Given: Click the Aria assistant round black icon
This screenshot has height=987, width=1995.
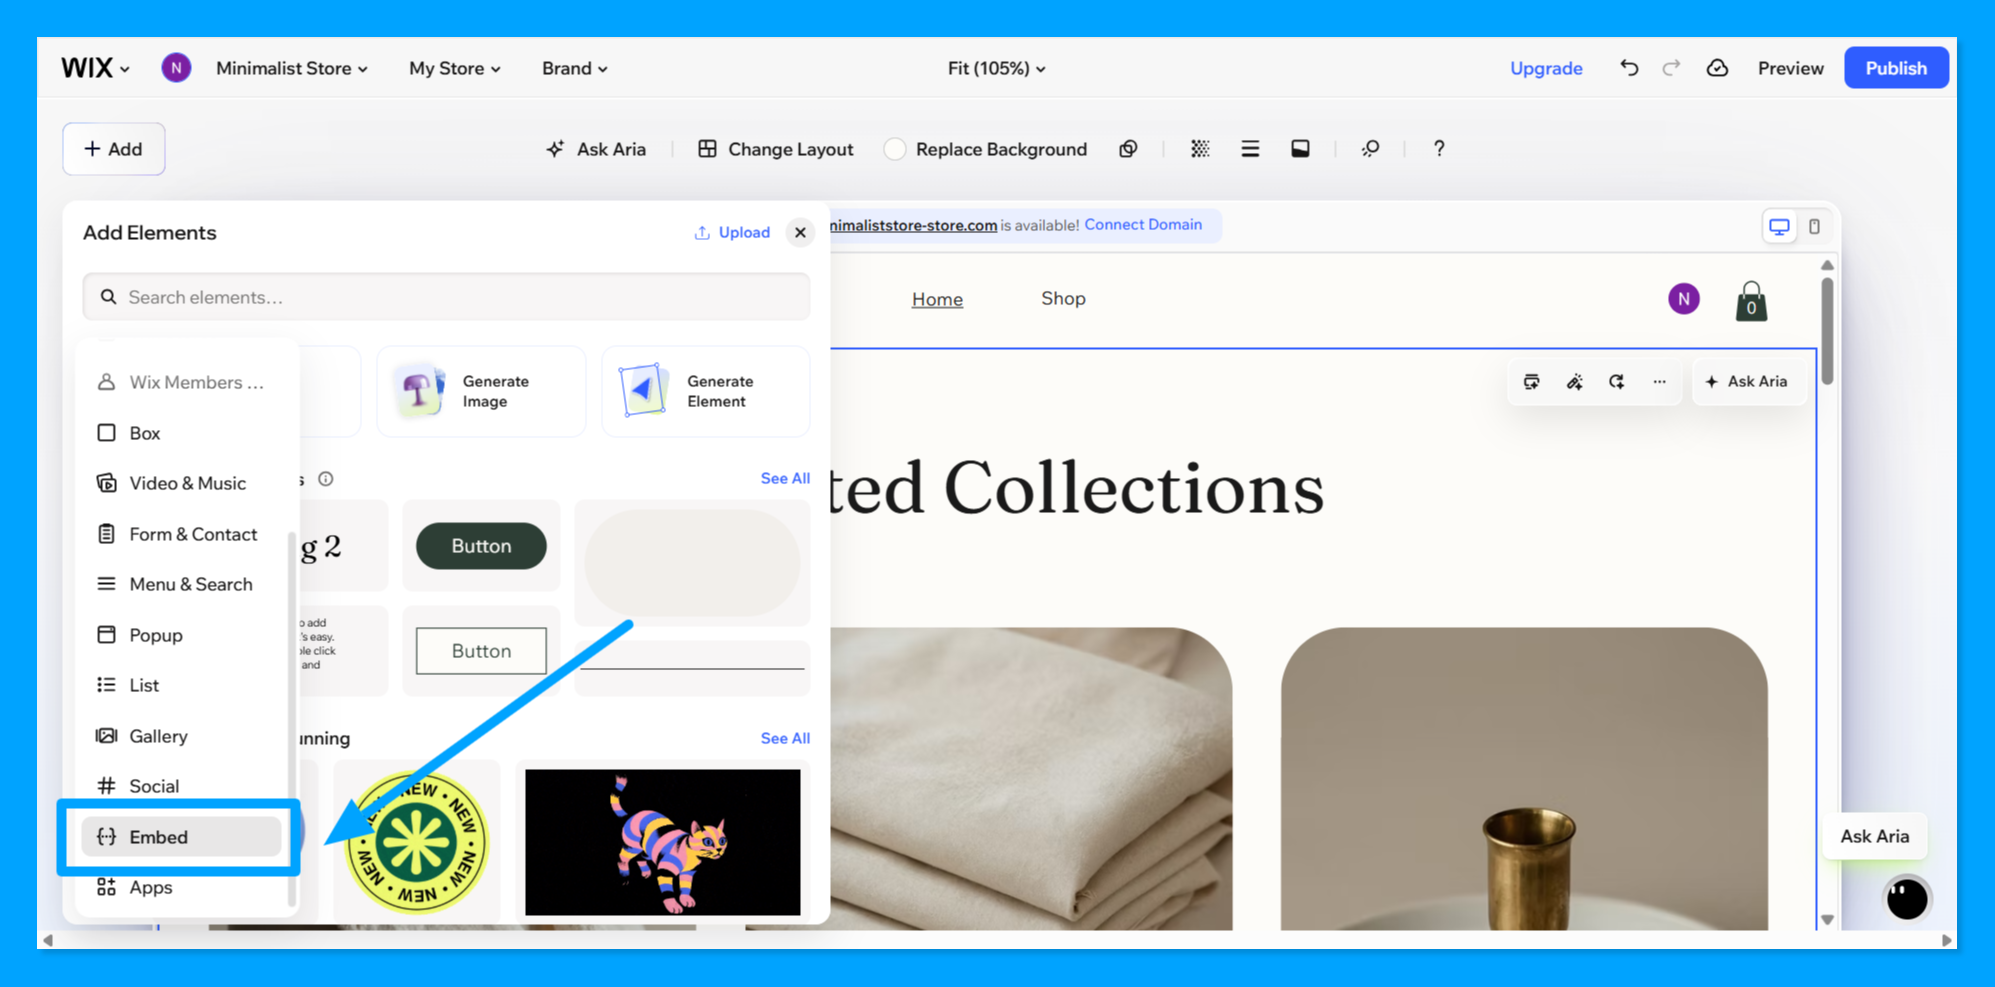Looking at the screenshot, I should click(1906, 898).
